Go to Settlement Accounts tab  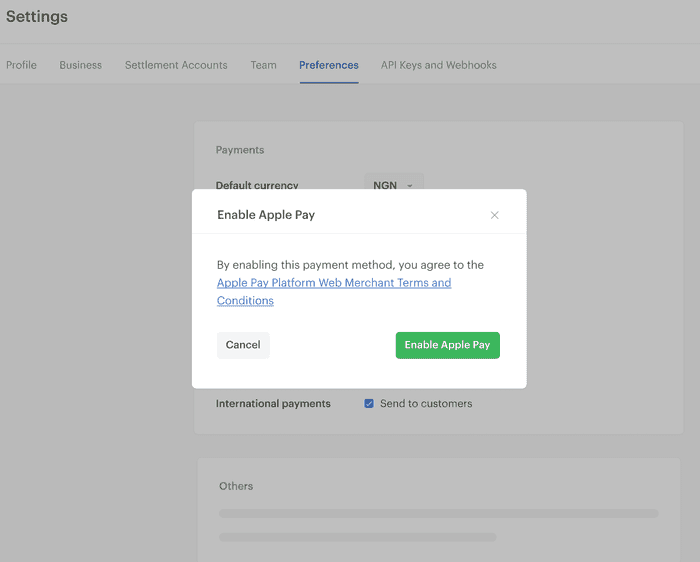(x=176, y=65)
